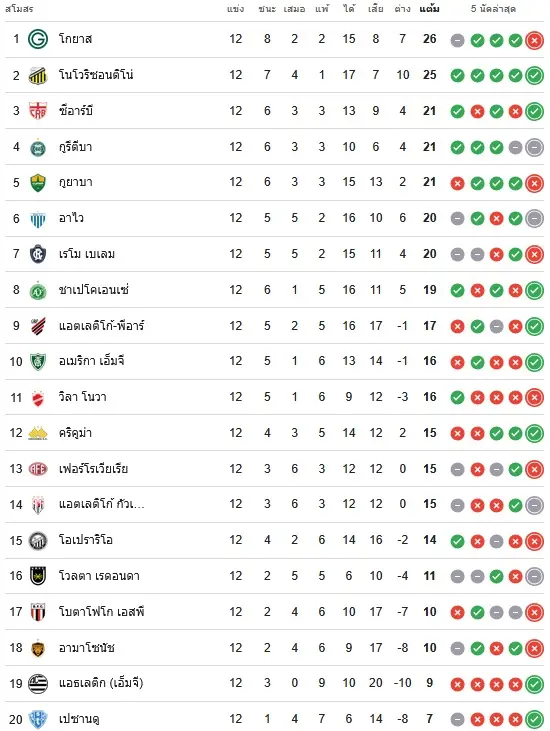Image resolution: width=550 pixels, height=731 pixels.
Task: Select the Avaí striped crest in row 6
Action: (38, 219)
